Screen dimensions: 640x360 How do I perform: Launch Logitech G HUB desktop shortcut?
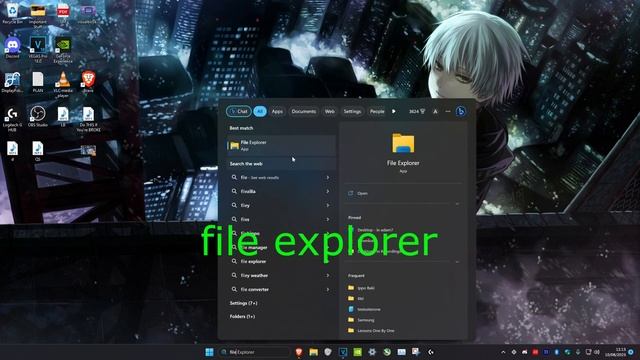12,119
